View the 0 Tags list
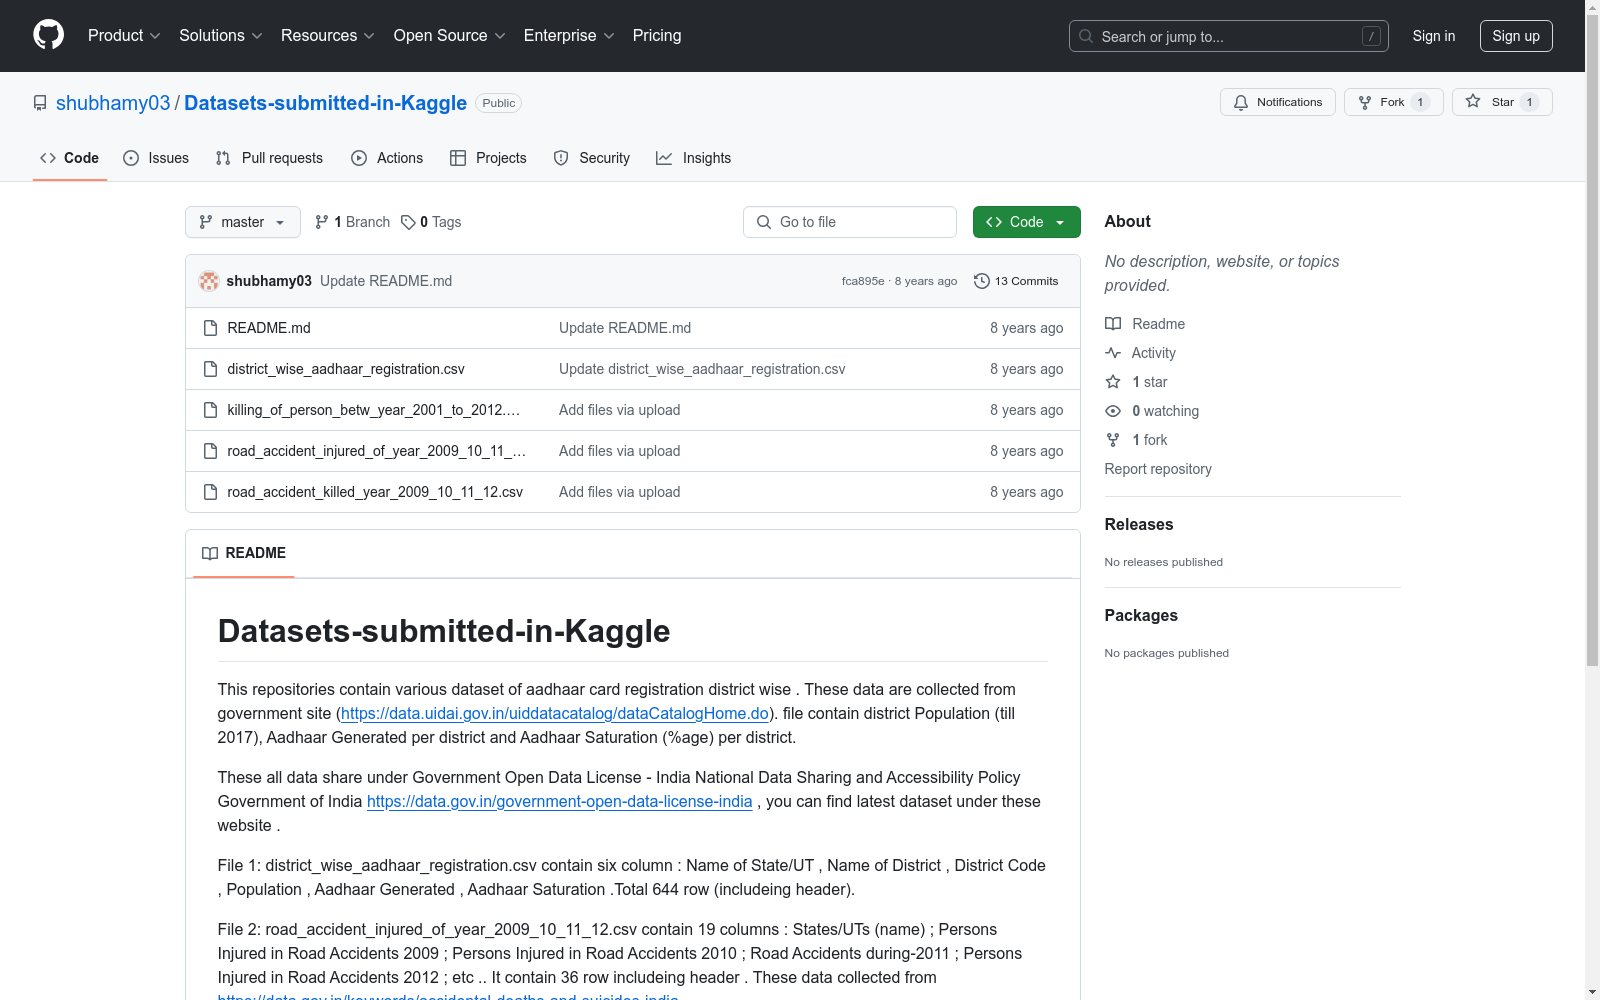The image size is (1600, 1000). click(431, 222)
